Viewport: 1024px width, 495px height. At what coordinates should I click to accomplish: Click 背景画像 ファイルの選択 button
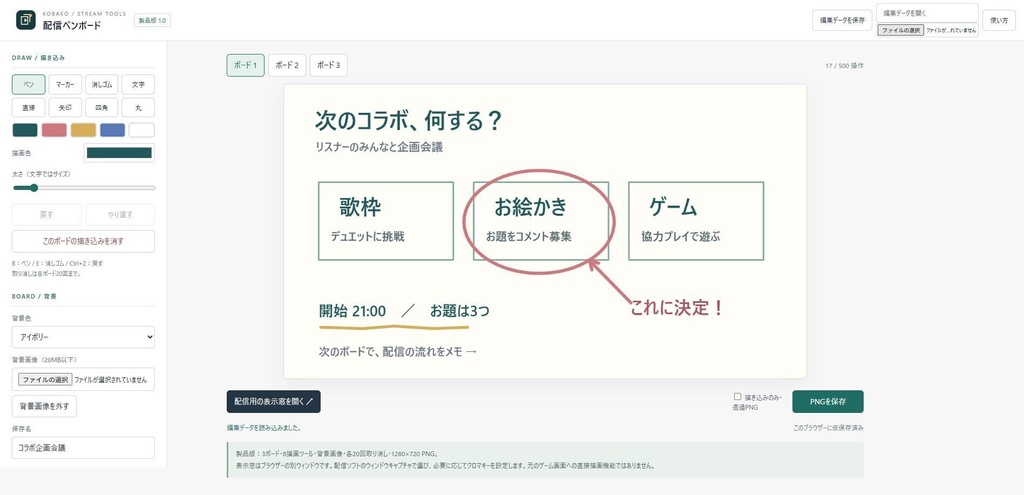(x=44, y=379)
